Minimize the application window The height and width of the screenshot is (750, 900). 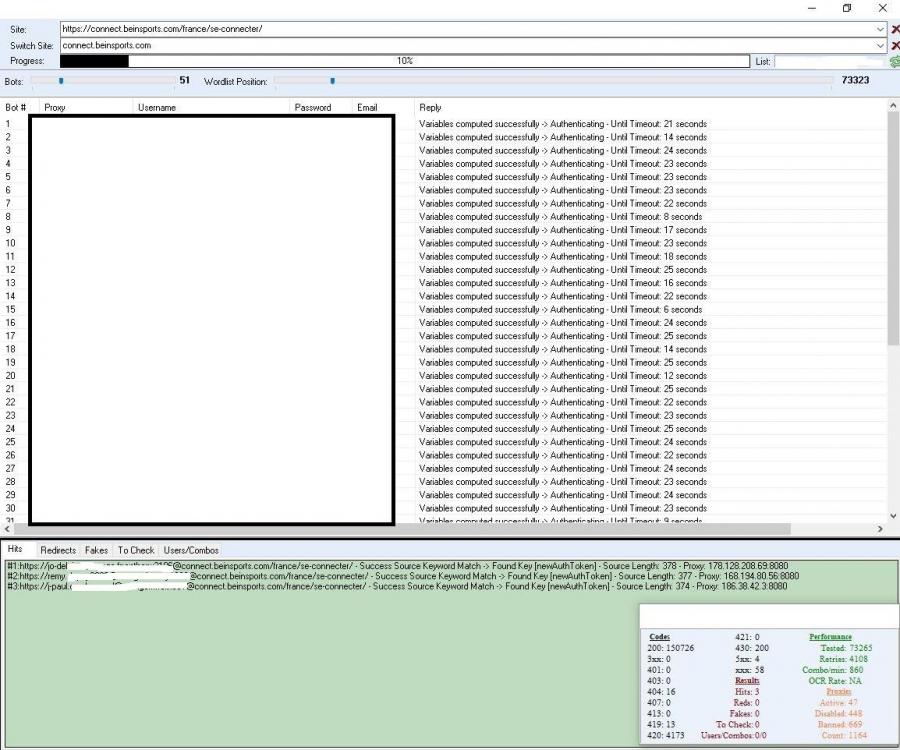[x=811, y=8]
